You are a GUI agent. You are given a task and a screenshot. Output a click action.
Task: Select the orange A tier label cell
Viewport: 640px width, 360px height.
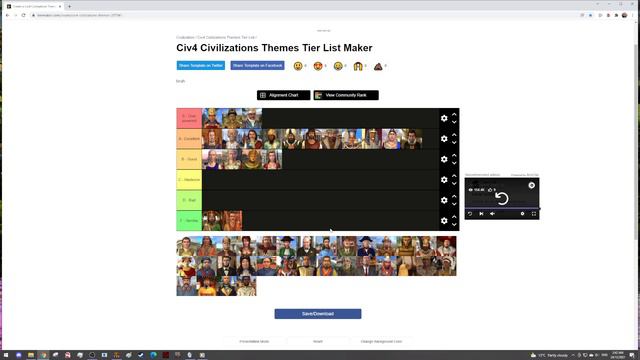pos(189,139)
